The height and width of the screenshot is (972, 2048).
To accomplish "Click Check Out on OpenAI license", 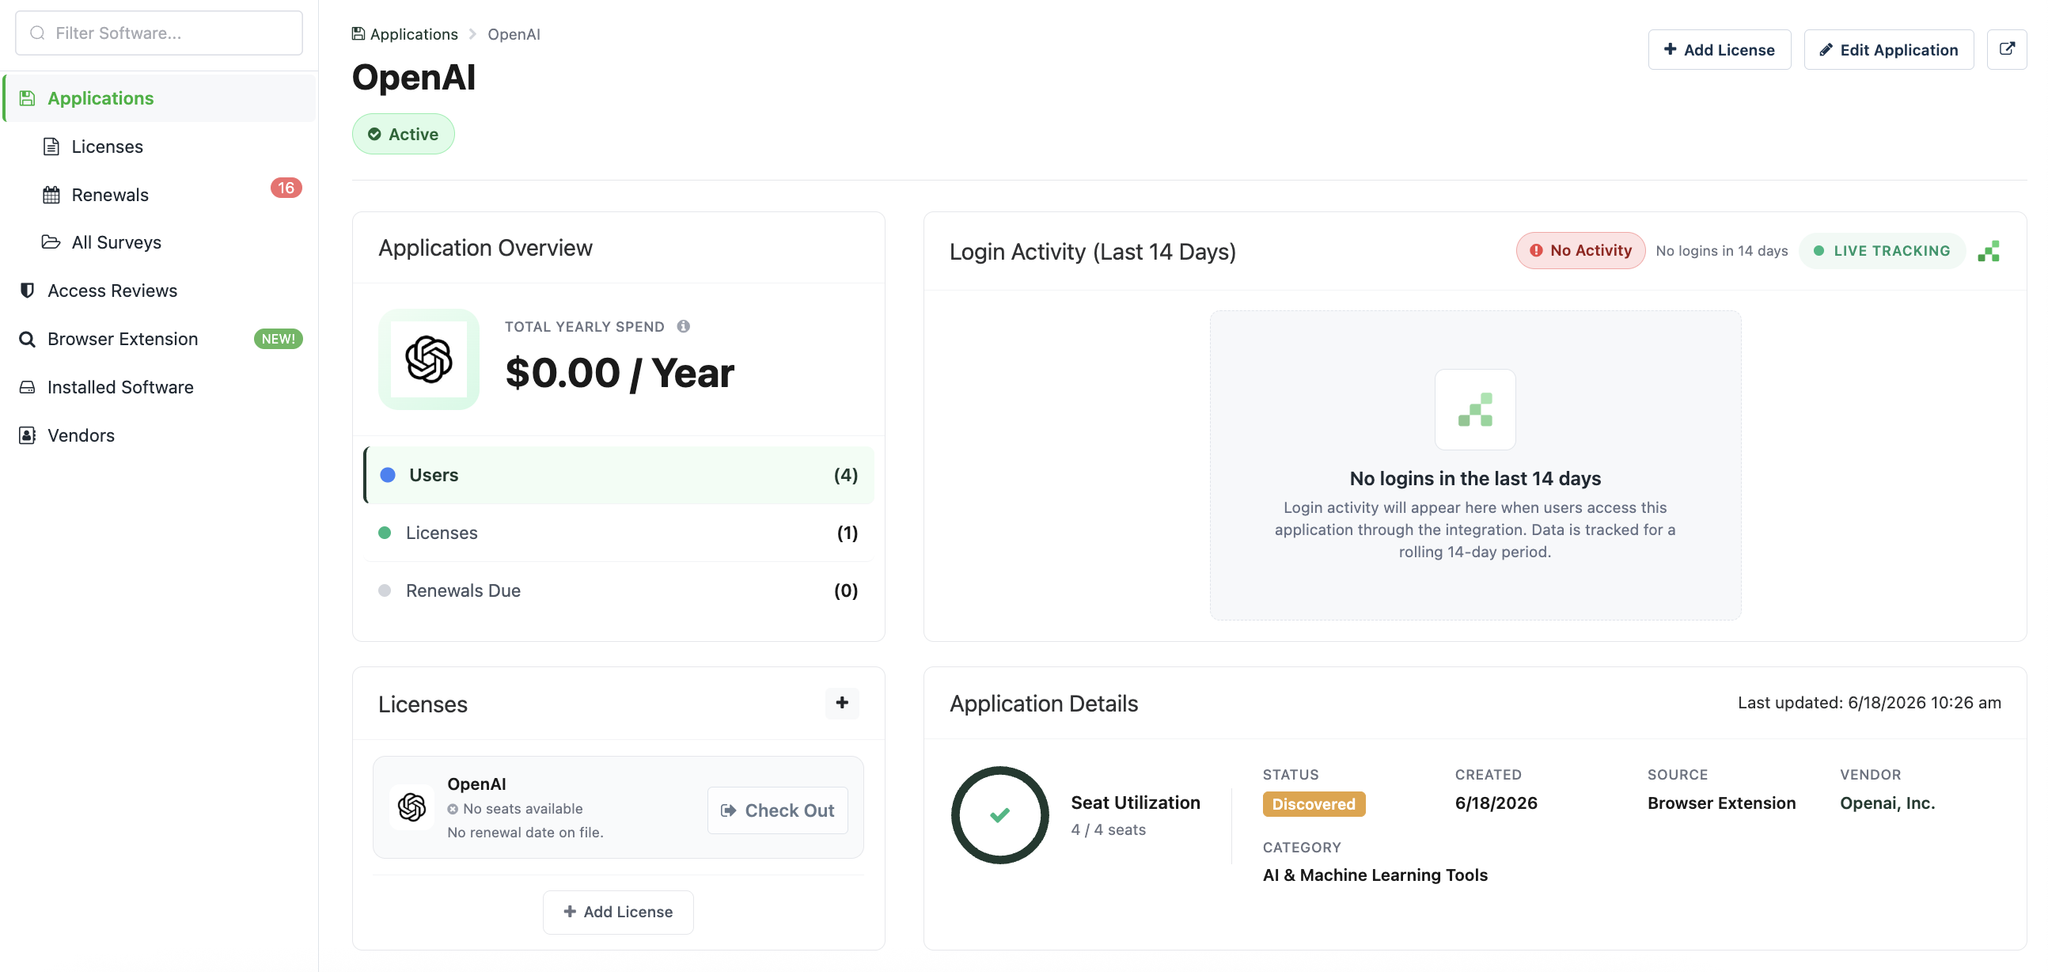I will [x=777, y=810].
